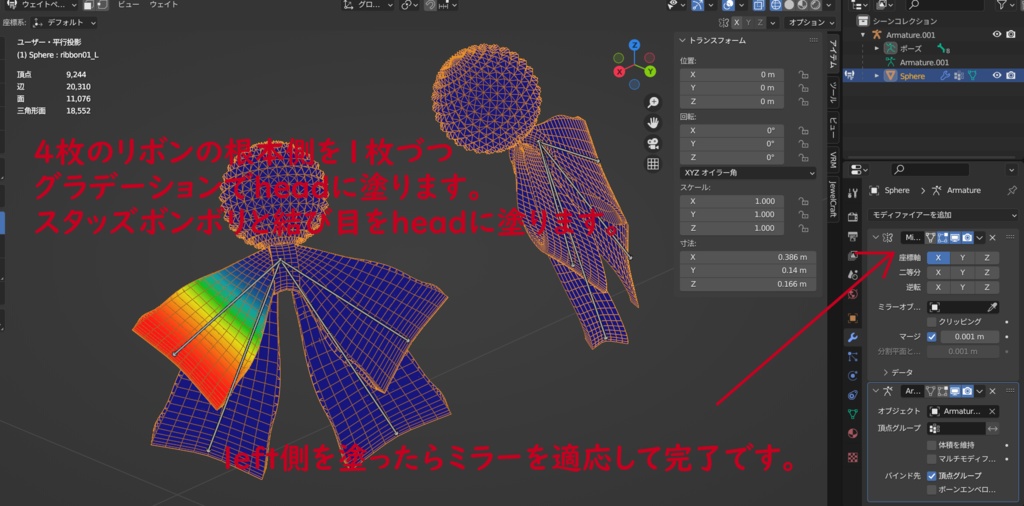The height and width of the screenshot is (506, 1024).
Task: Expand the ポーズ item in outliner
Action: coord(877,48)
